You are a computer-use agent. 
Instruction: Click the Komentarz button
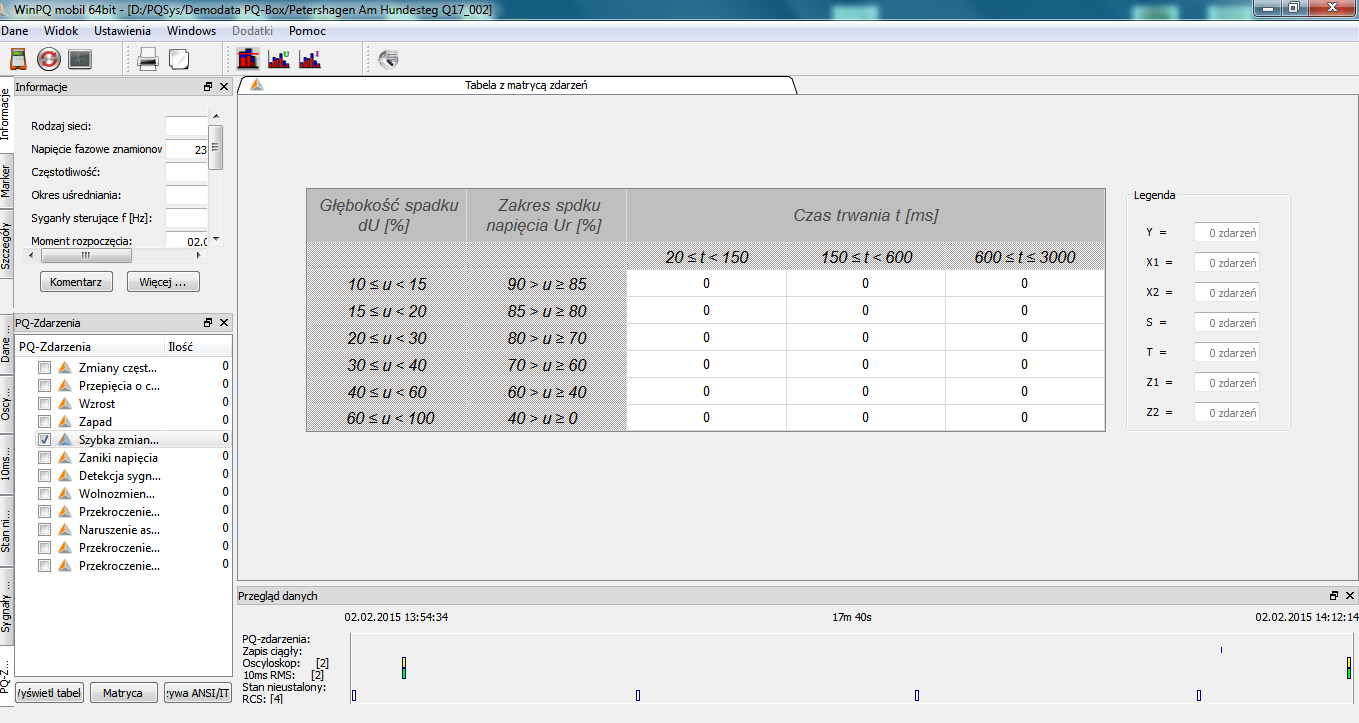coord(76,282)
